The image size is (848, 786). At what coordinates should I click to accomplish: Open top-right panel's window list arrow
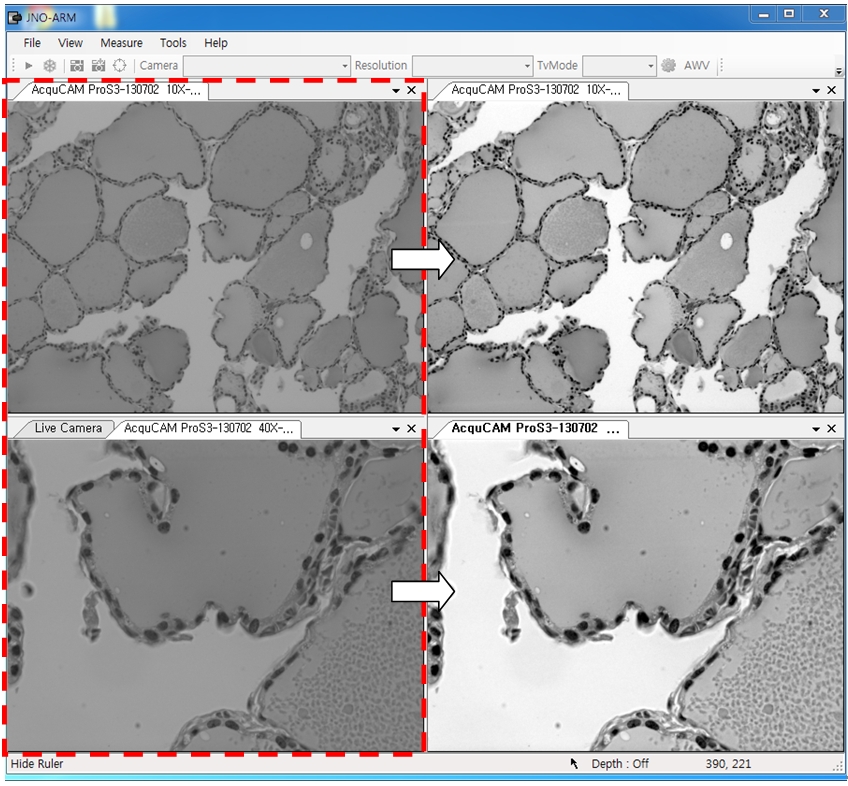[x=816, y=90]
